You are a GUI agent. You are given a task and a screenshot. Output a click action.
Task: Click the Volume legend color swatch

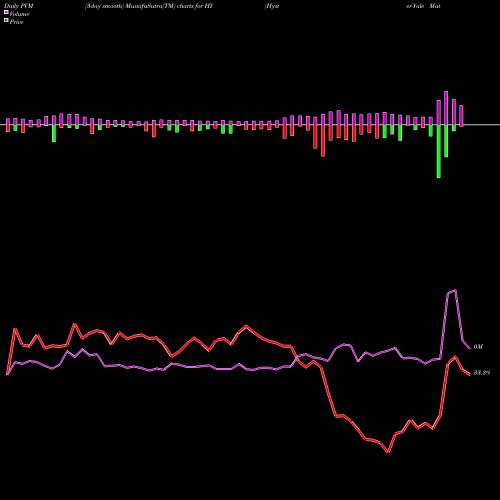point(6,12)
